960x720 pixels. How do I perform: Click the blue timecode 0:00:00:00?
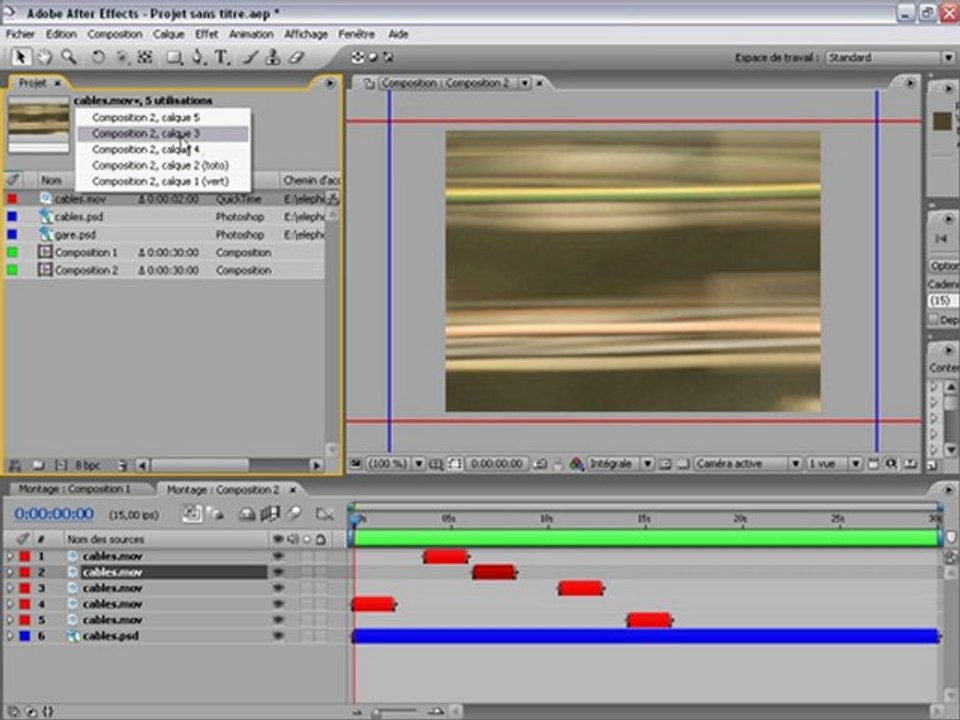pos(54,514)
